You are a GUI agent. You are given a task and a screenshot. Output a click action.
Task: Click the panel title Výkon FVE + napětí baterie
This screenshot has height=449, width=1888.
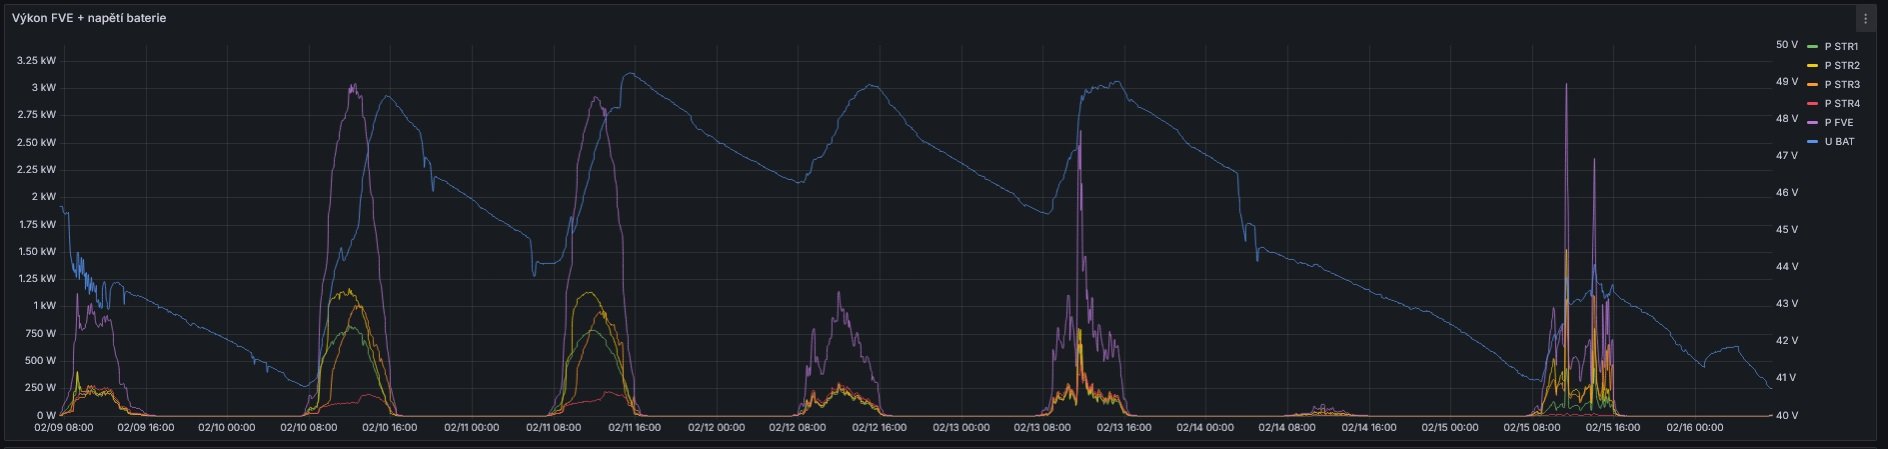89,18
